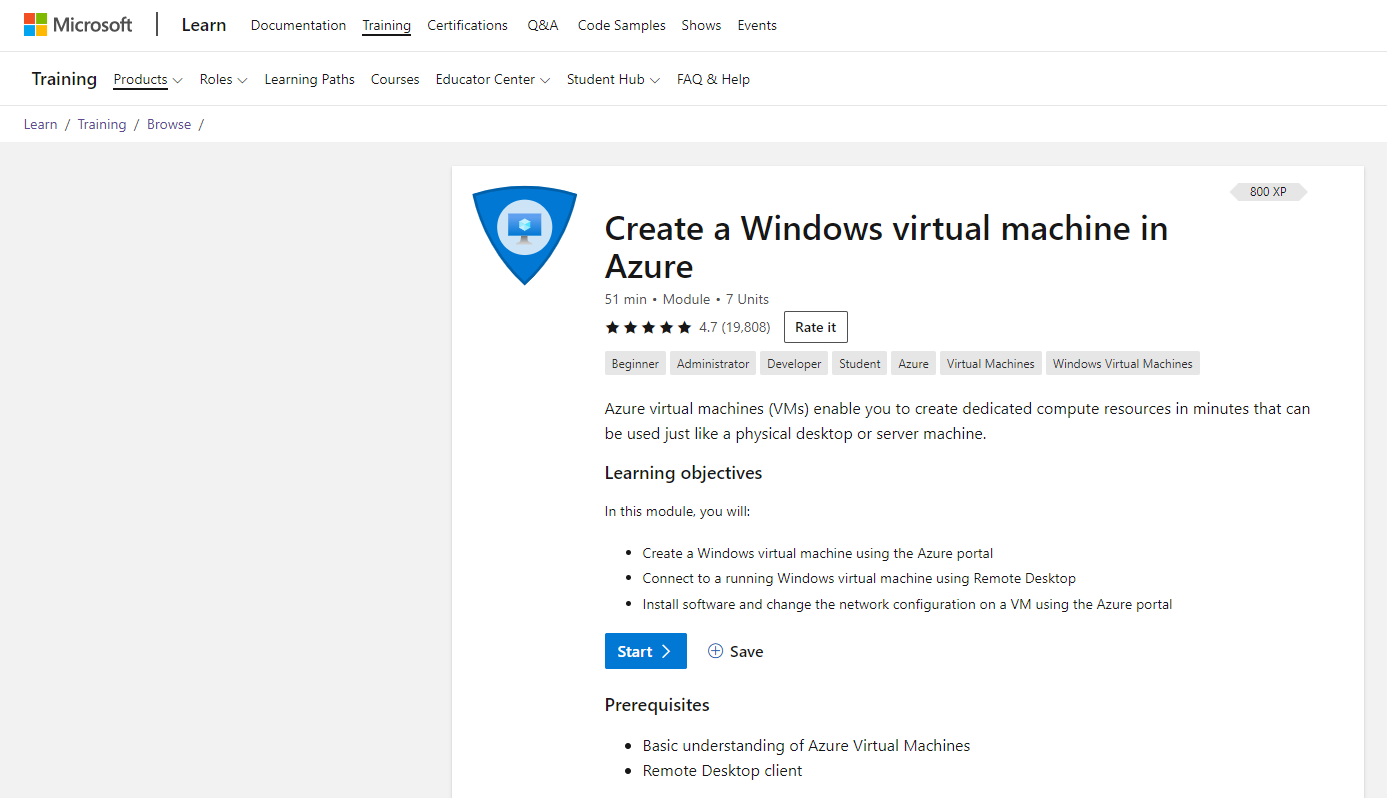Image resolution: width=1387 pixels, height=798 pixels.
Task: Expand the Products dropdown
Action: [148, 79]
